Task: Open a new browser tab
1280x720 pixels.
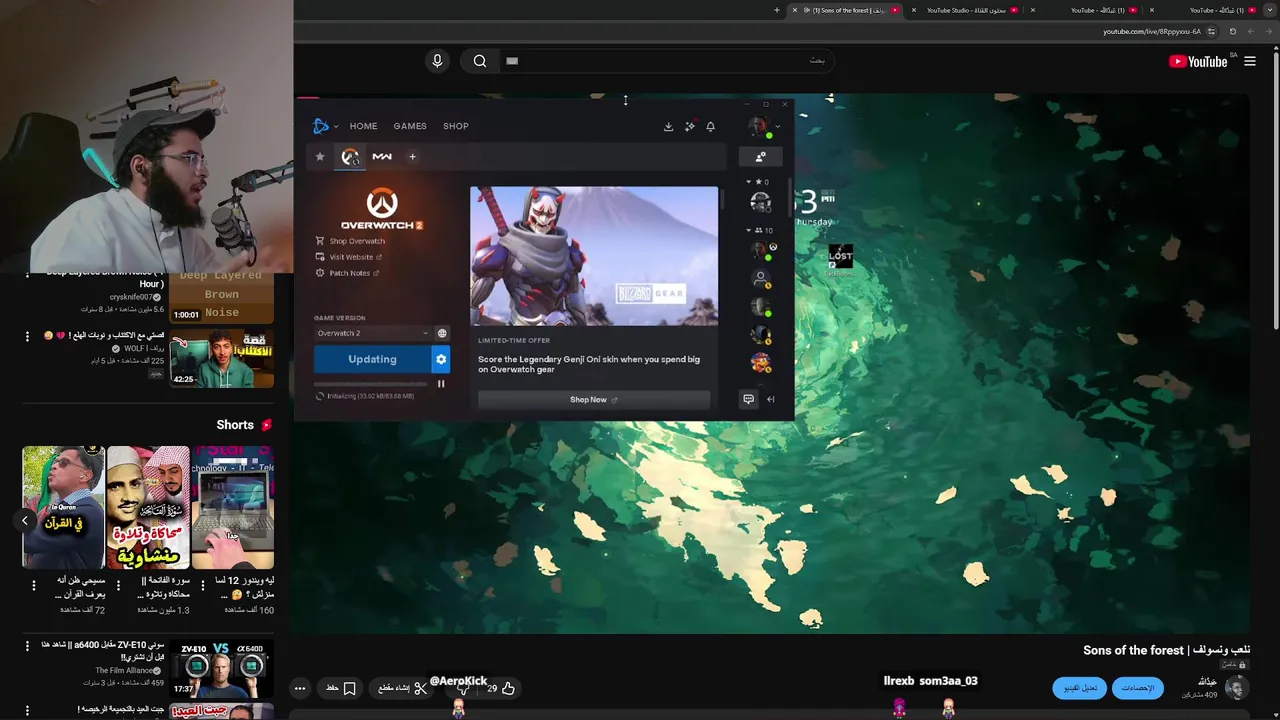Action: pos(777,10)
